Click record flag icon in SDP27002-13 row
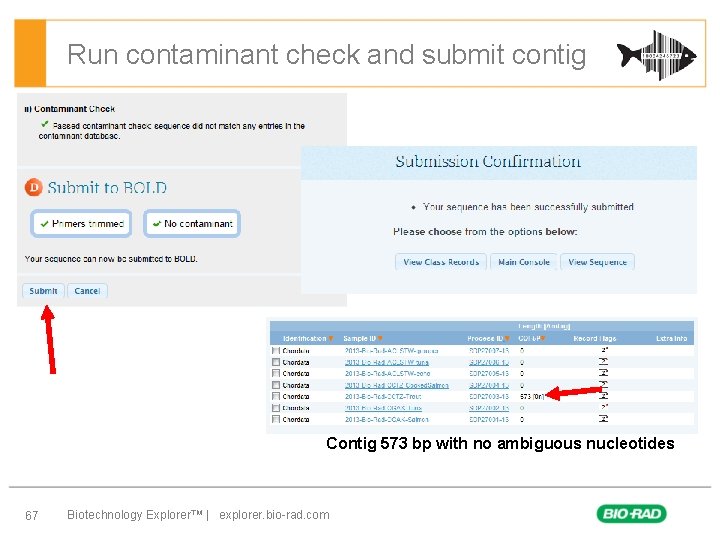 tap(604, 407)
